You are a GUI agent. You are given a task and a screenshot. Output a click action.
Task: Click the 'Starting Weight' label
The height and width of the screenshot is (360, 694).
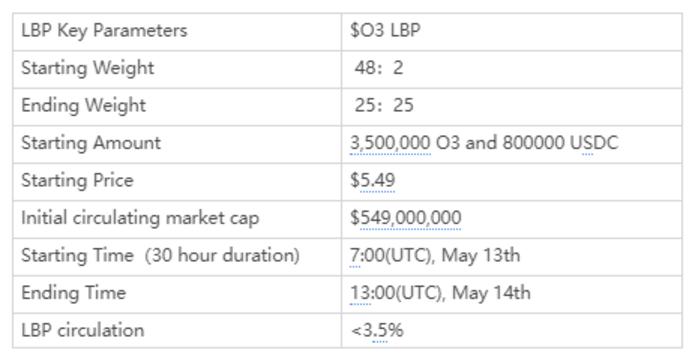(88, 68)
